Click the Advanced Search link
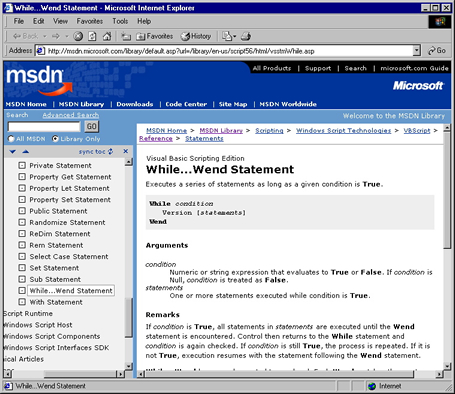455x394 pixels. pos(71,115)
